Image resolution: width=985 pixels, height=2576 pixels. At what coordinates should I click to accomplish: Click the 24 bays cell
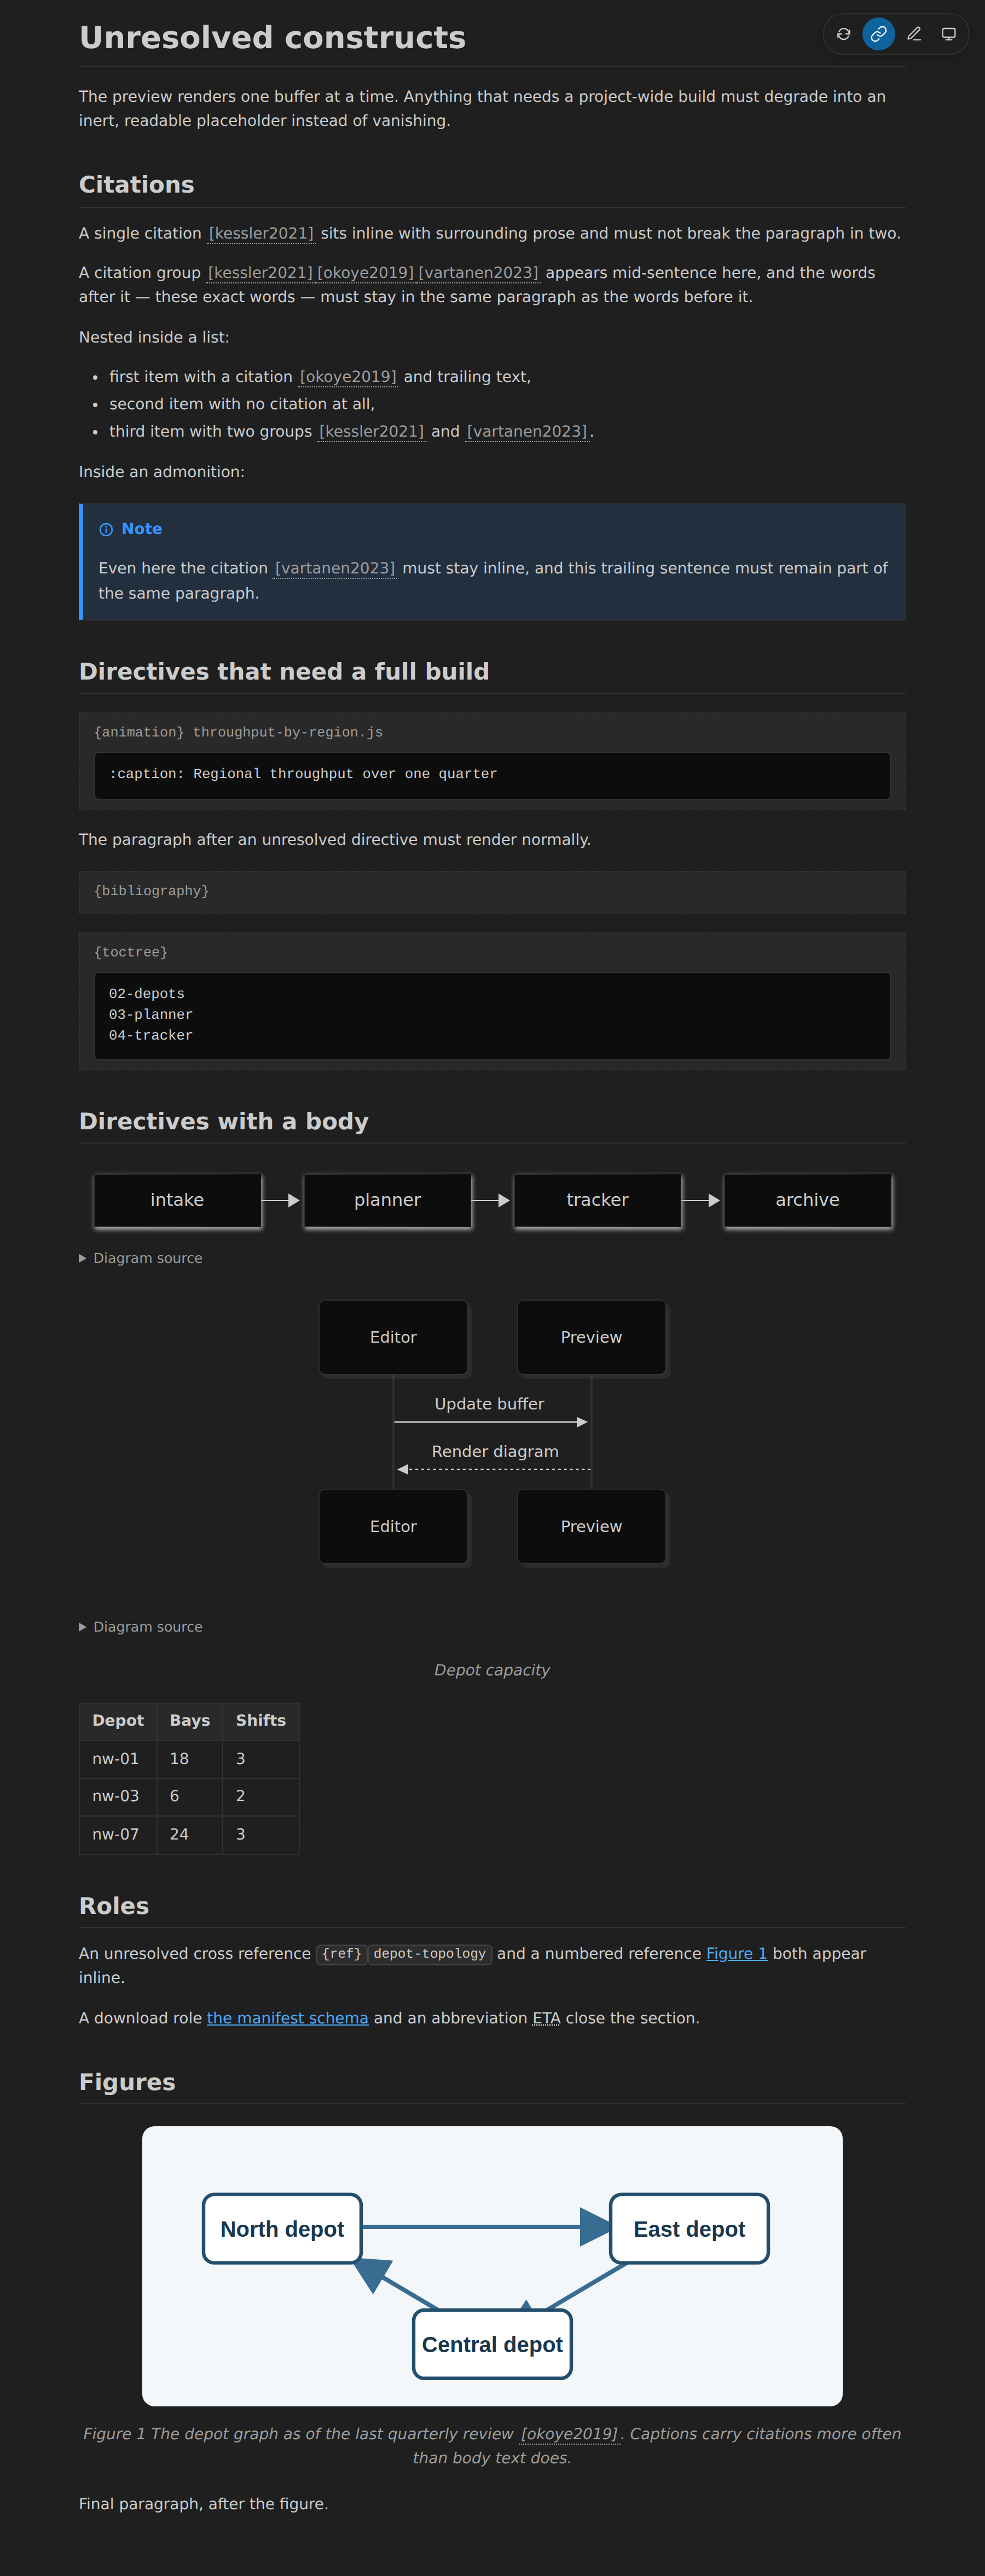coord(190,1835)
